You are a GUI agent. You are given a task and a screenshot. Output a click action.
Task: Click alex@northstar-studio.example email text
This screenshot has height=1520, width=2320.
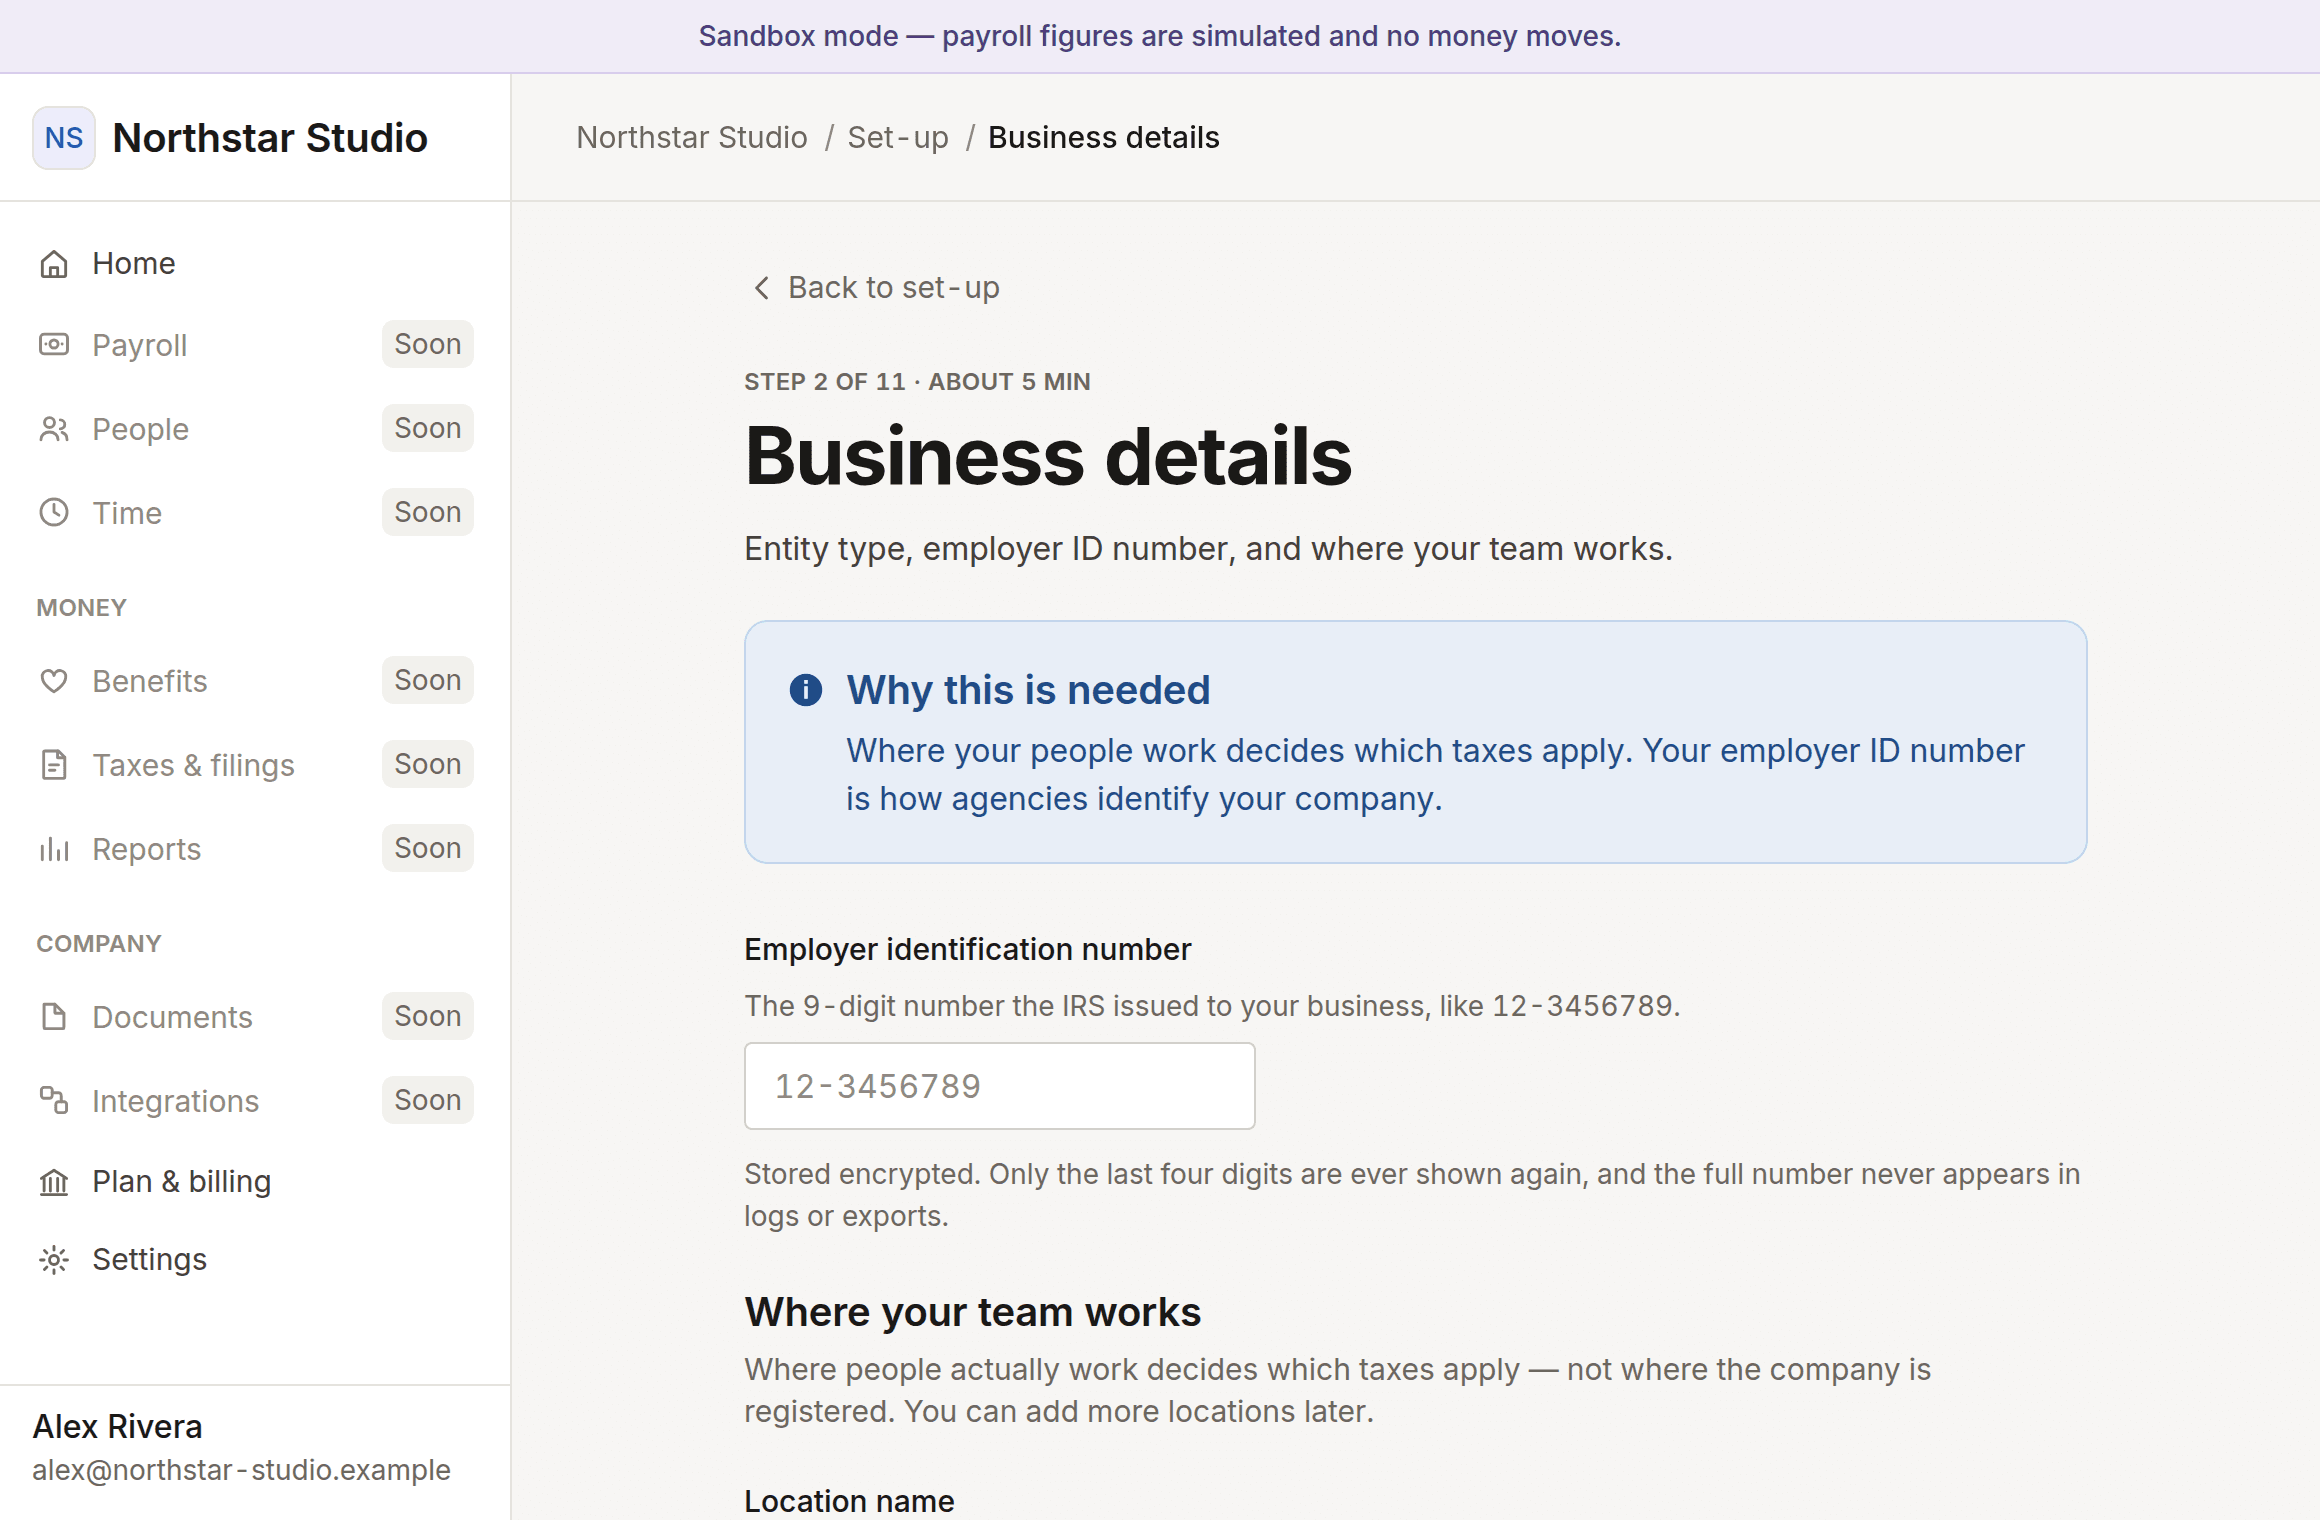click(241, 1470)
